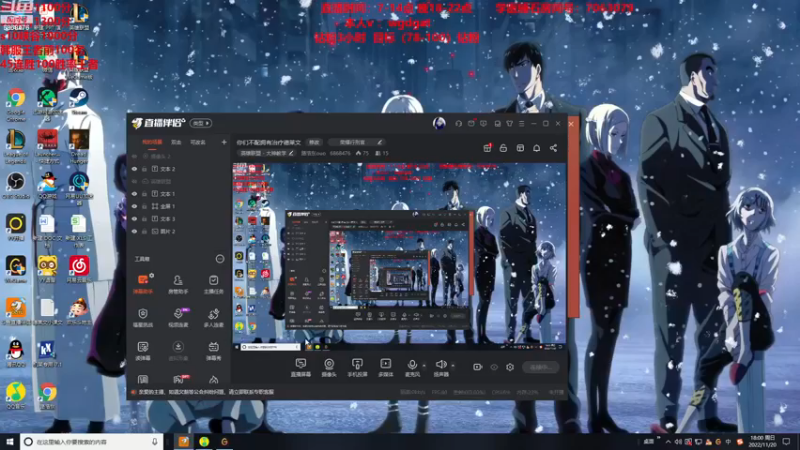Open the 多人连麦 multi-person co-stream tool
The width and height of the screenshot is (800, 450).
[213, 317]
